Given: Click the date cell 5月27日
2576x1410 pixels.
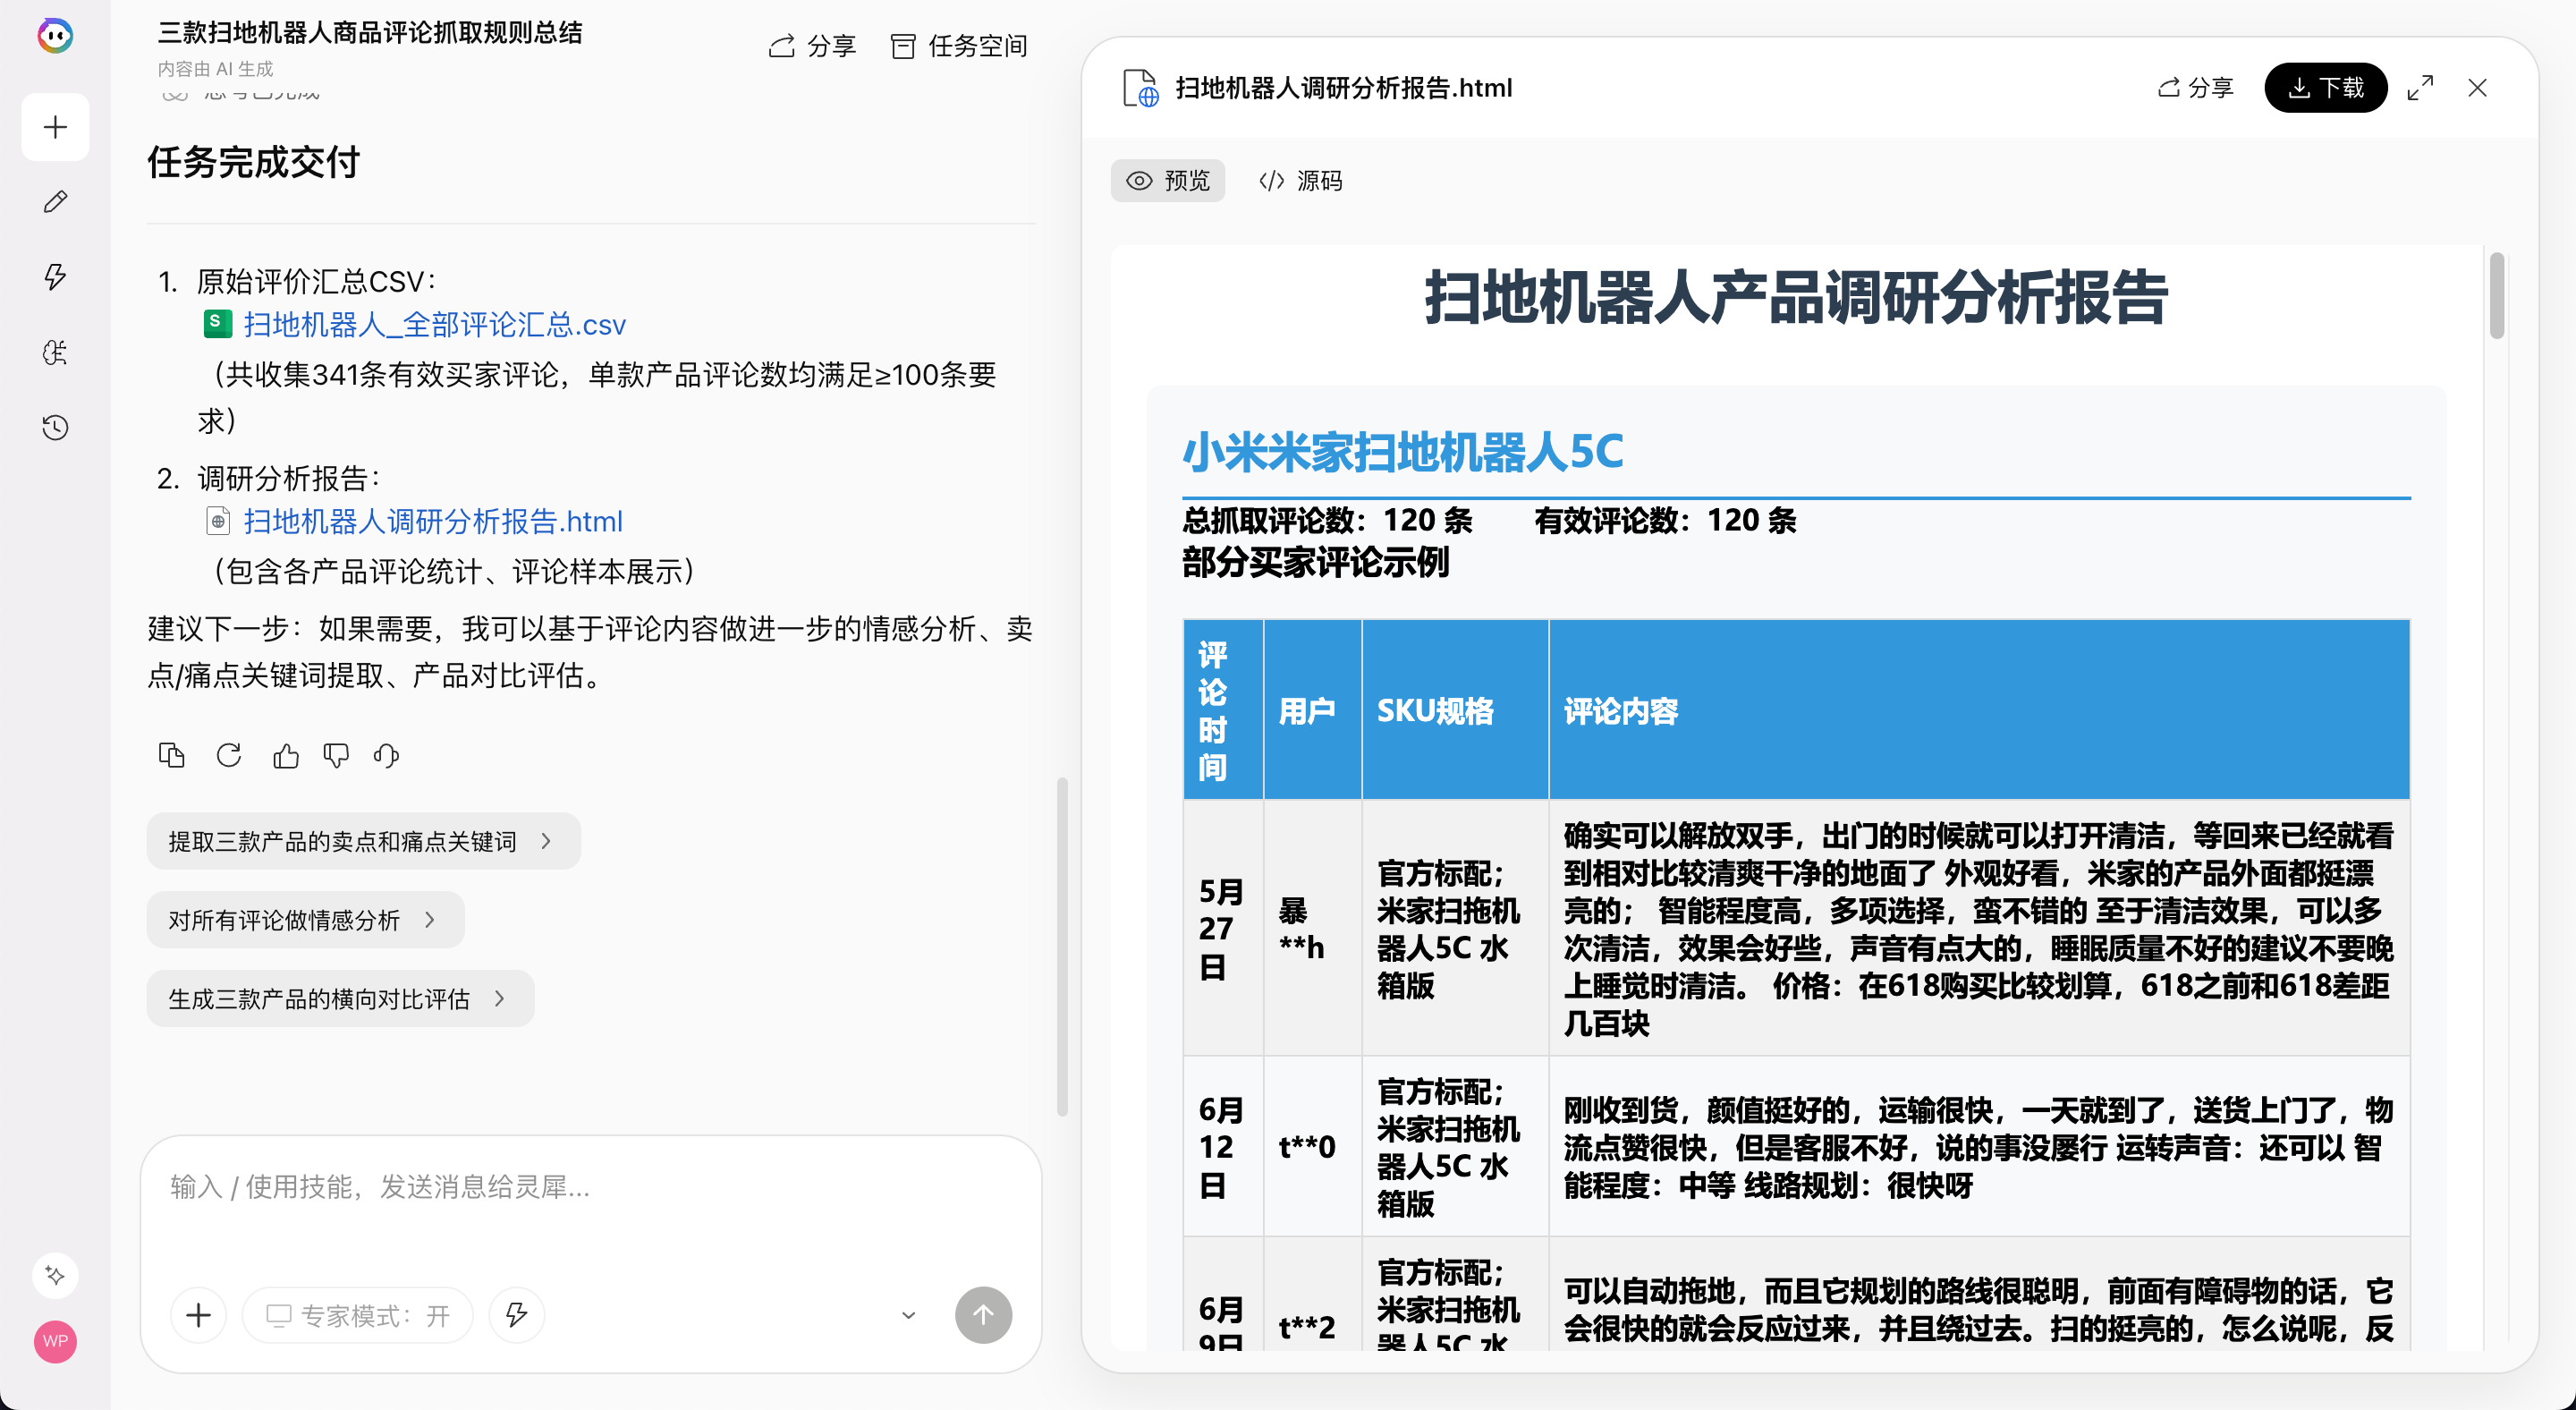Looking at the screenshot, I should point(1222,929).
